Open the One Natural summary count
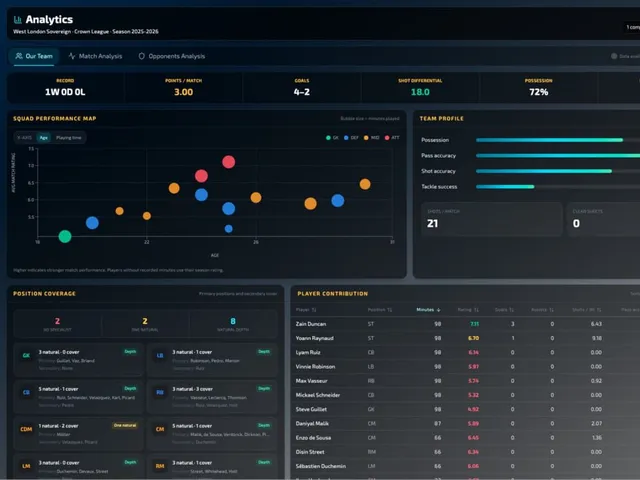The height and width of the screenshot is (480, 640). (145, 324)
